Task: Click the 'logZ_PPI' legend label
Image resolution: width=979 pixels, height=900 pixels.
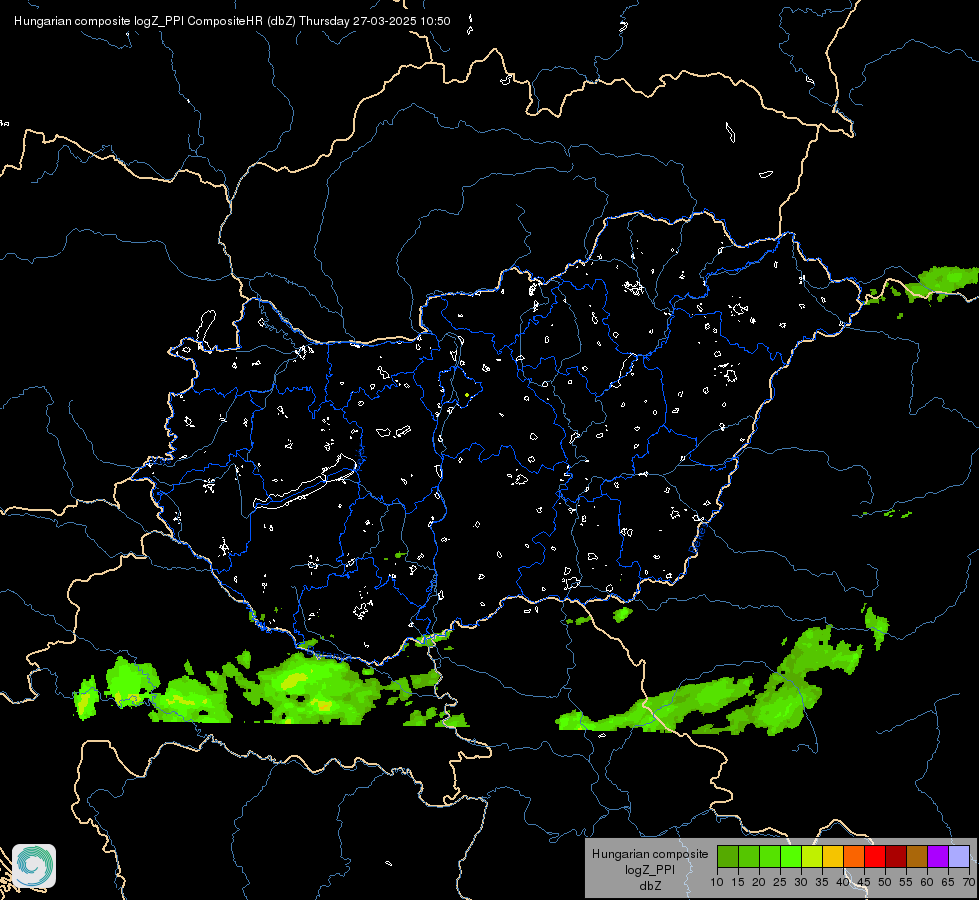Action: click(x=650, y=869)
